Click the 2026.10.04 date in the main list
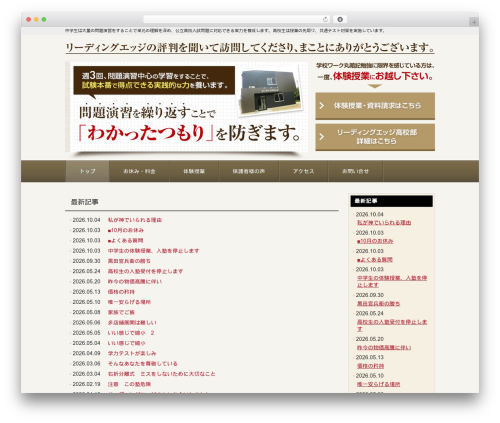 coord(86,220)
